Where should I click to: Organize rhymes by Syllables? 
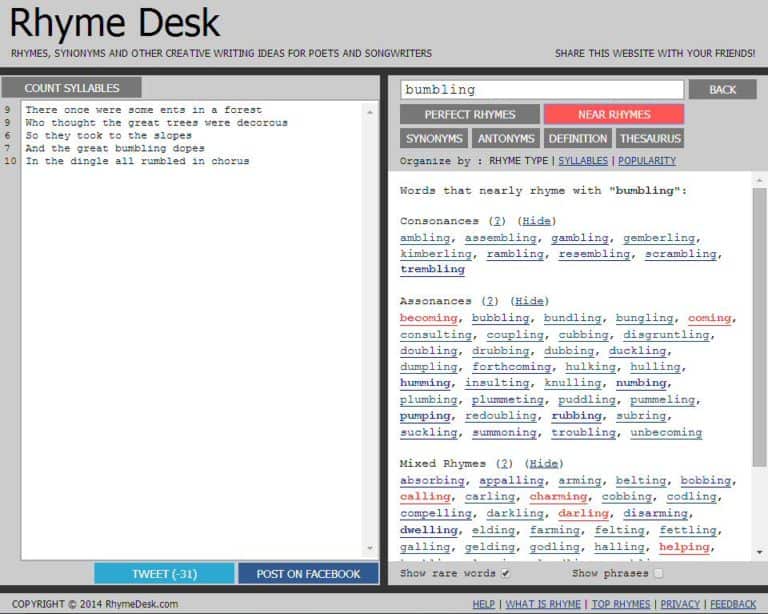584,161
